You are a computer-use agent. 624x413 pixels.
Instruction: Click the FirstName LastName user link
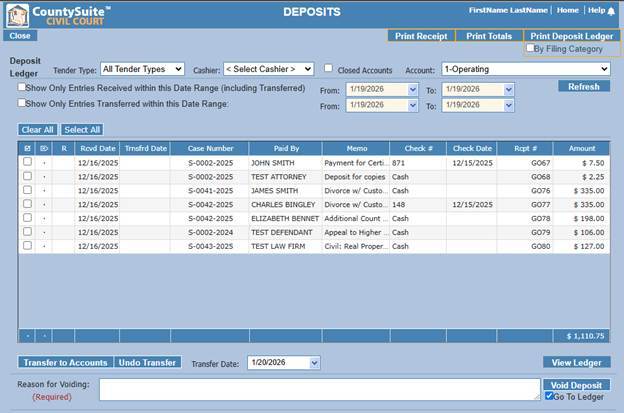click(x=508, y=10)
